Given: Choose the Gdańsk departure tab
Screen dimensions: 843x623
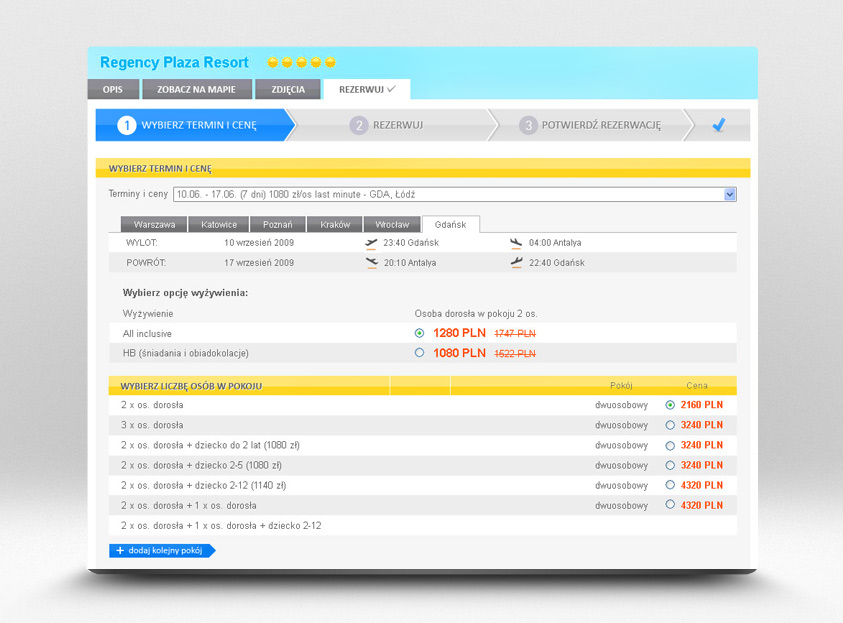Looking at the screenshot, I should pos(451,225).
